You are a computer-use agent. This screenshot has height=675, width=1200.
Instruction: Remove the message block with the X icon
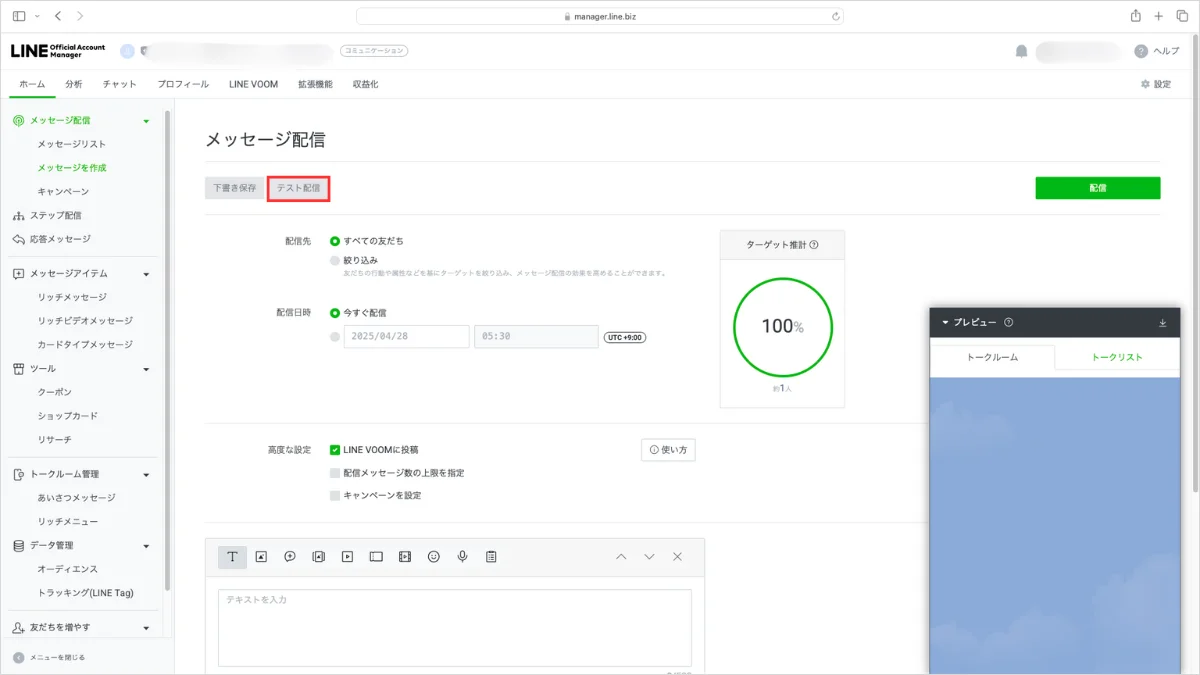pyautogui.click(x=677, y=557)
